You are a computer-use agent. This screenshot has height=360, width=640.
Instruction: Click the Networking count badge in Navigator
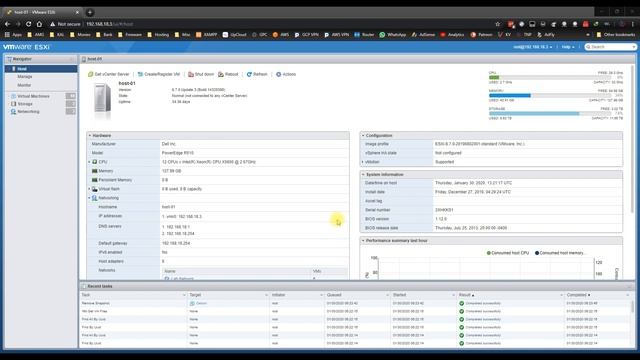(71, 111)
